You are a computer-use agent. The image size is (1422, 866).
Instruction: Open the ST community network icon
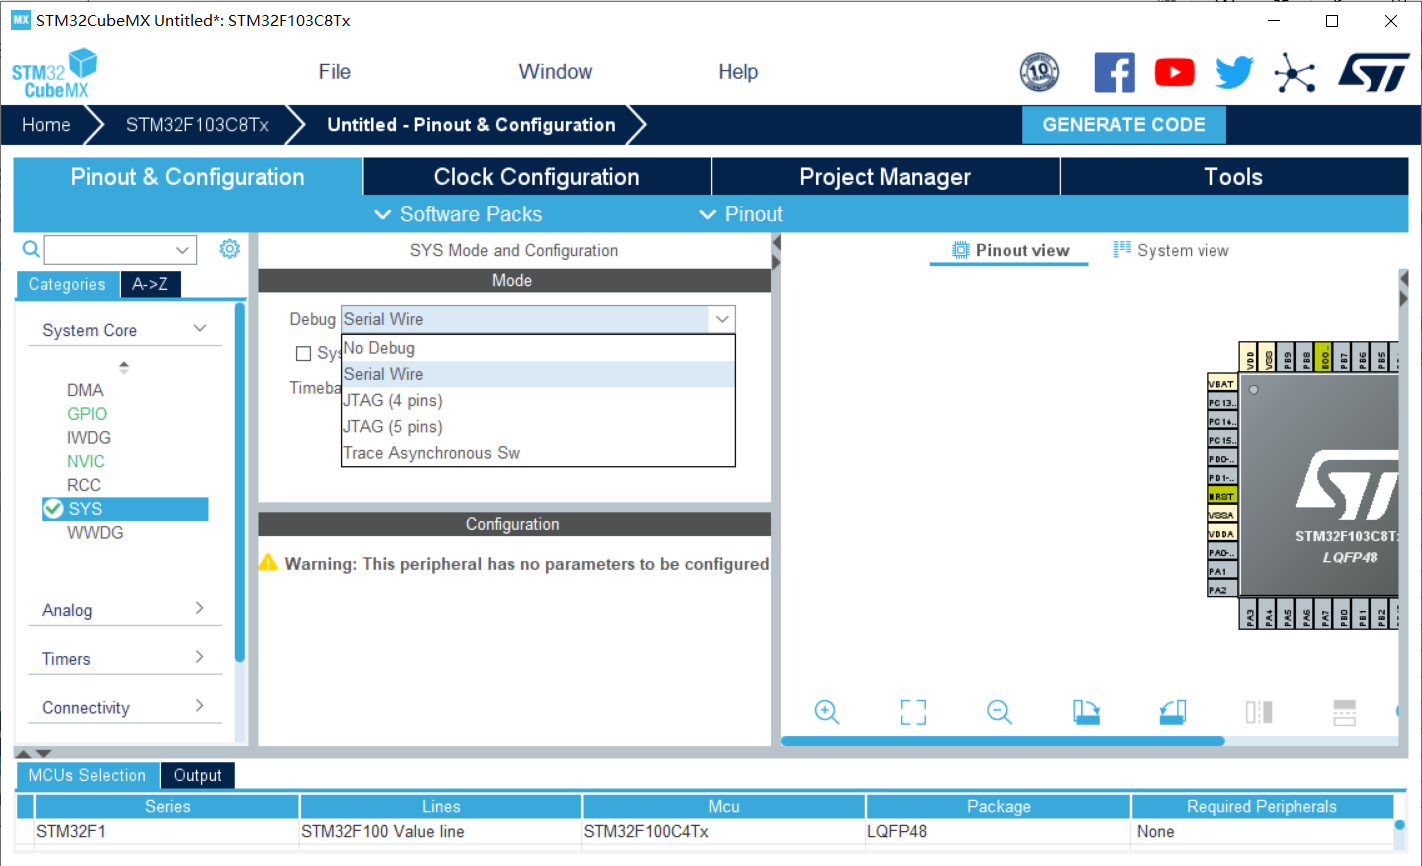pos(1295,72)
